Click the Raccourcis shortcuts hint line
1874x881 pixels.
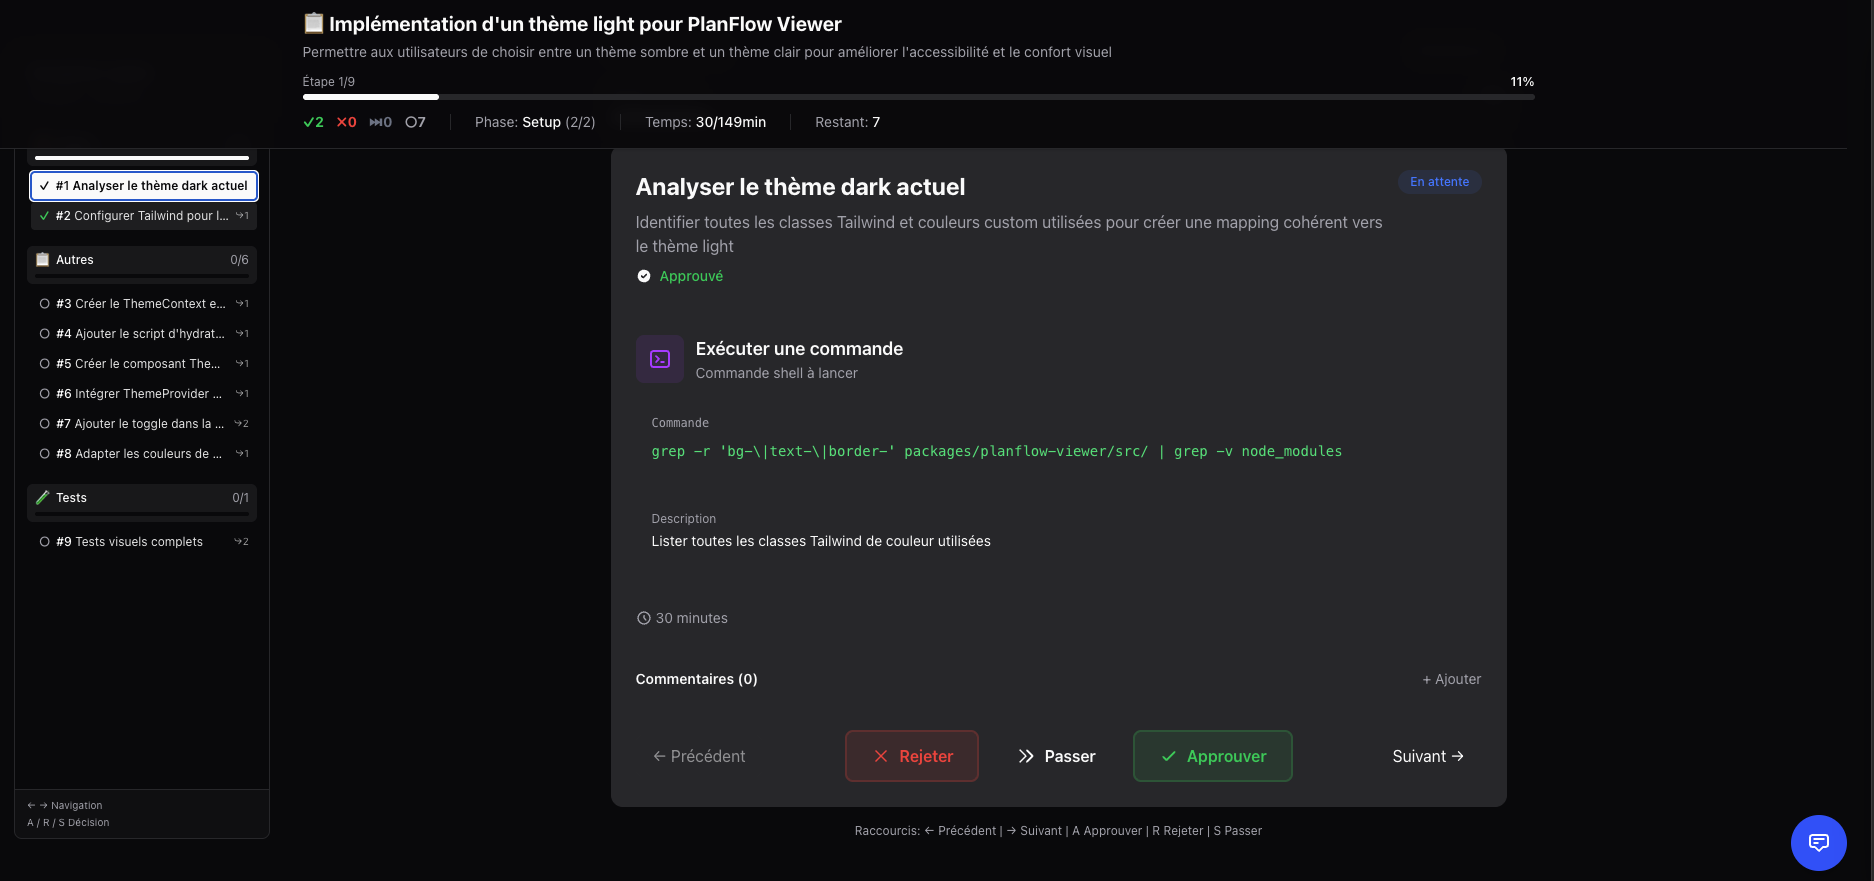(1058, 831)
